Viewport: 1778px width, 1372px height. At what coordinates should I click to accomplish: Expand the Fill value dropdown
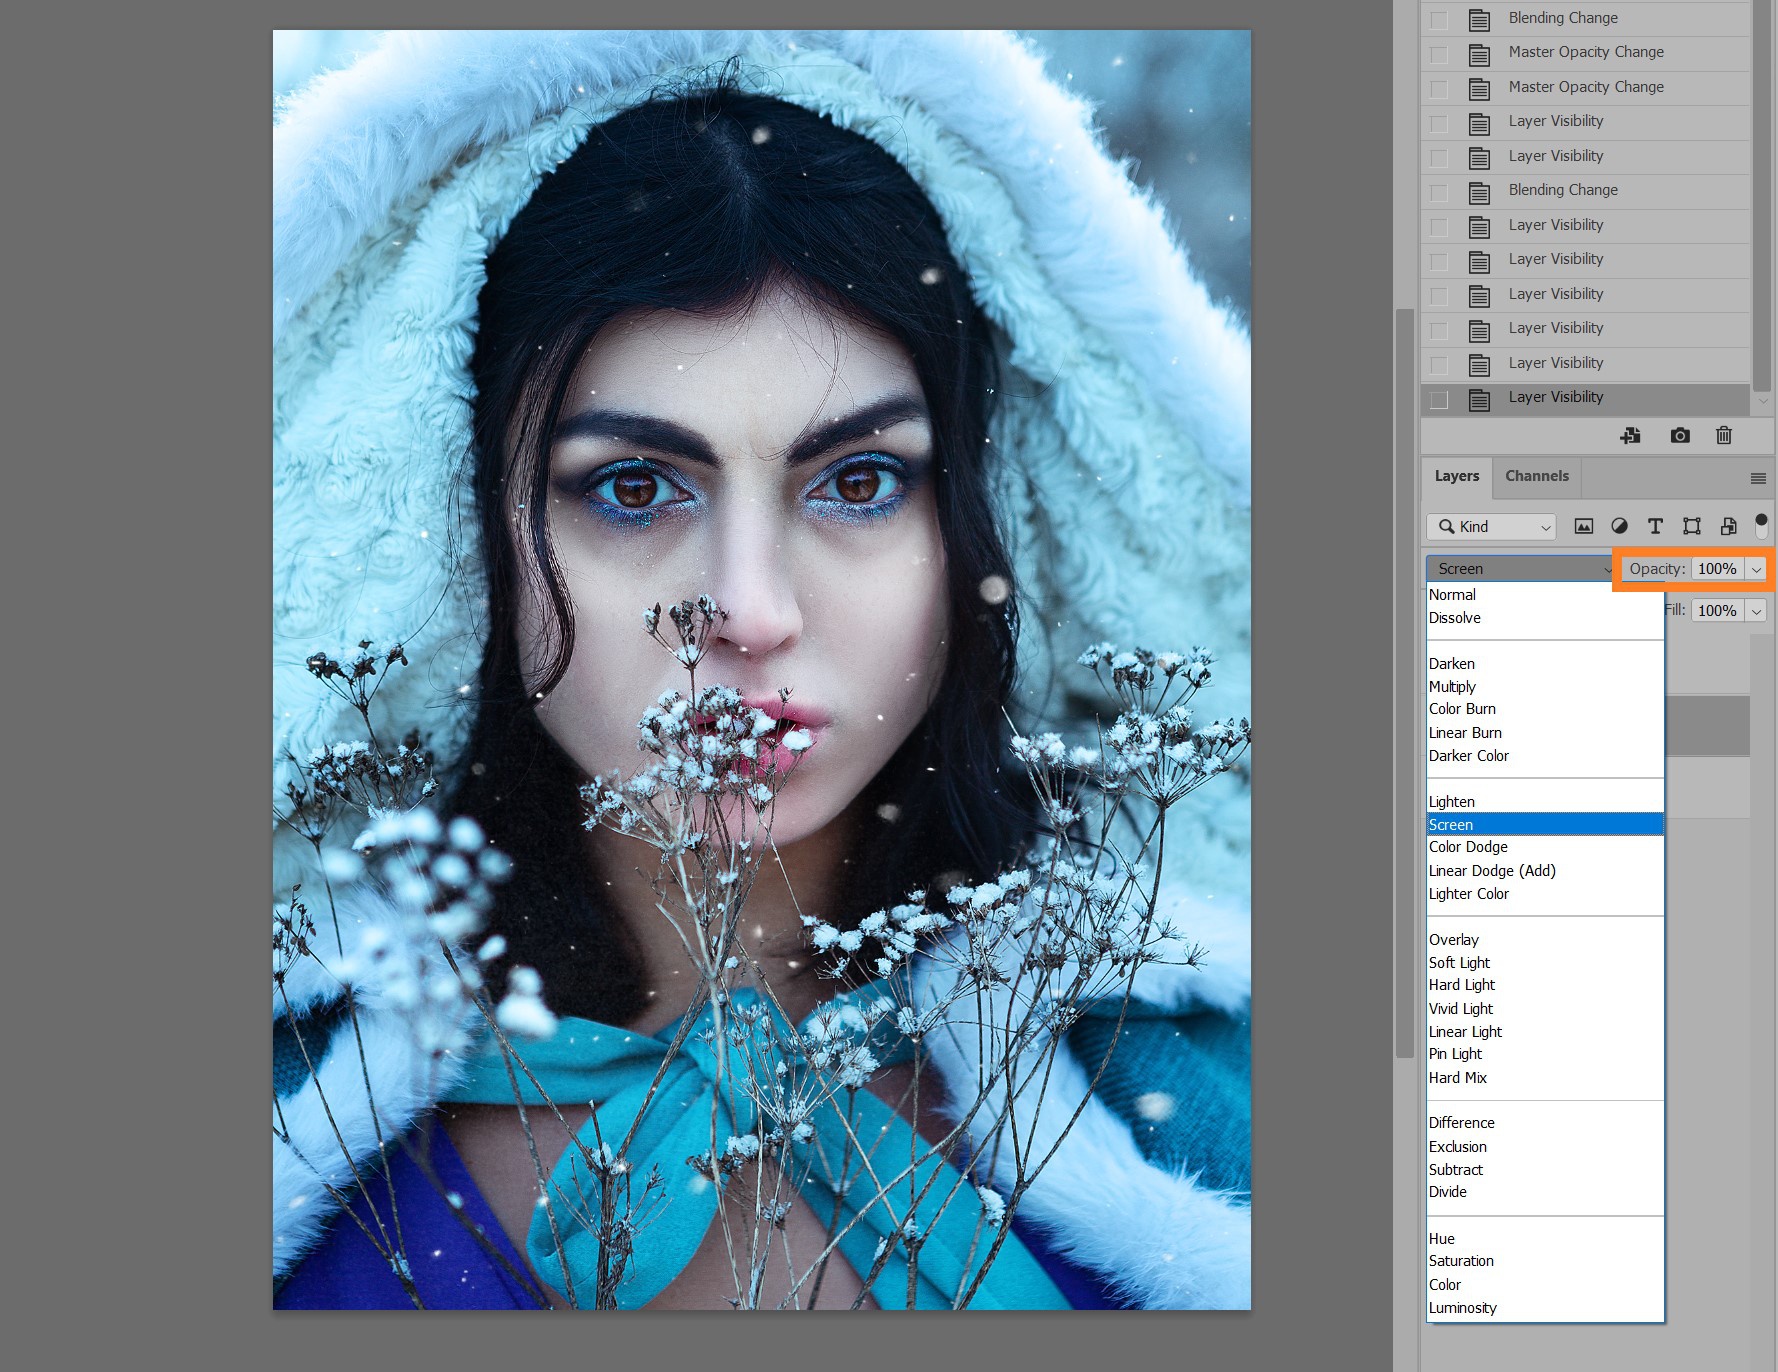point(1756,610)
